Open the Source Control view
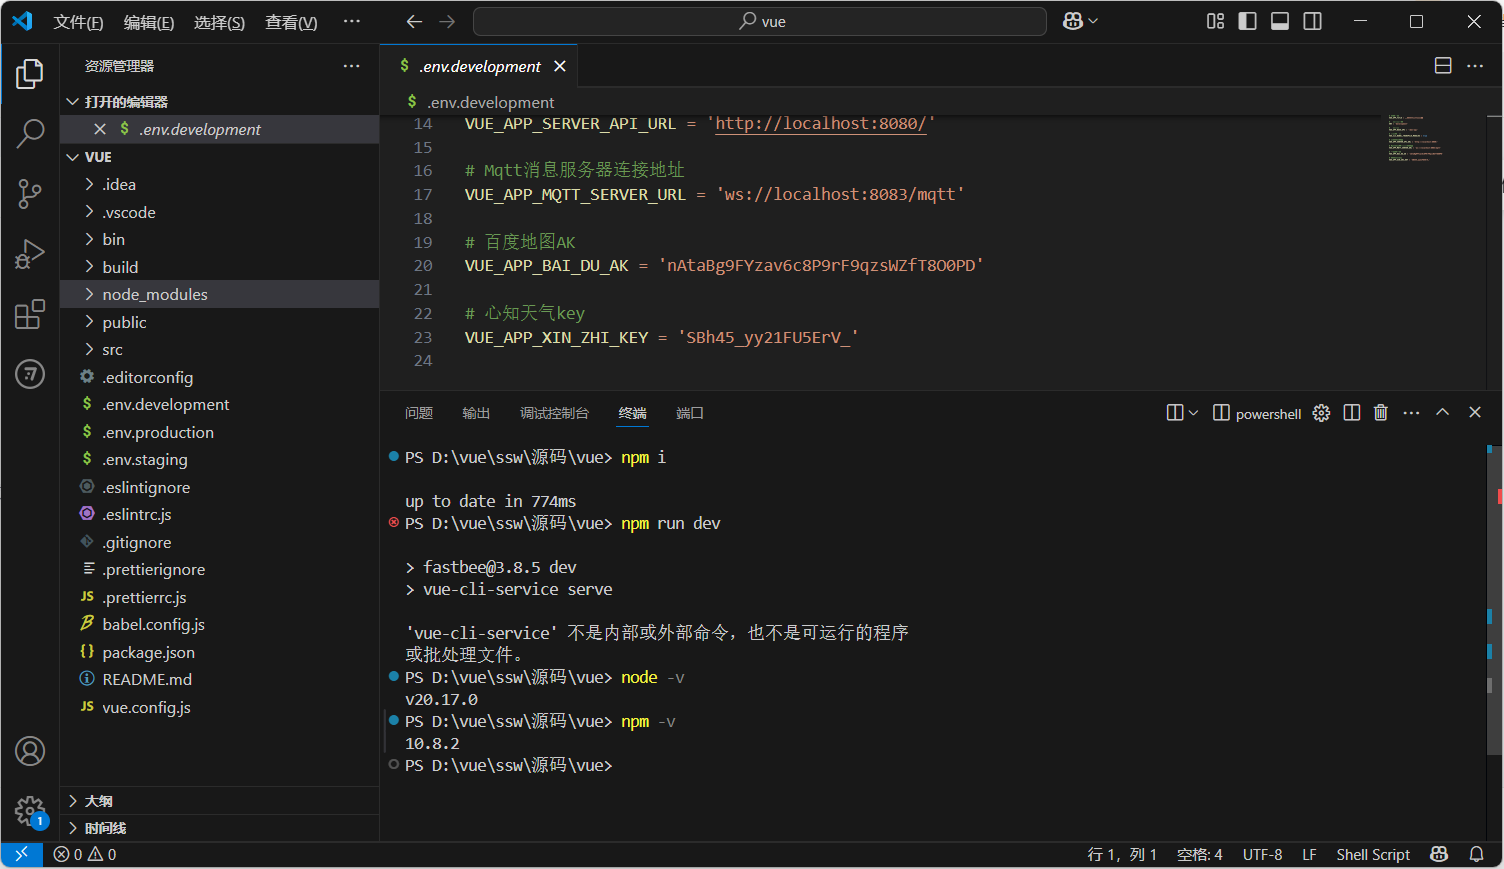The width and height of the screenshot is (1504, 869). (x=30, y=194)
